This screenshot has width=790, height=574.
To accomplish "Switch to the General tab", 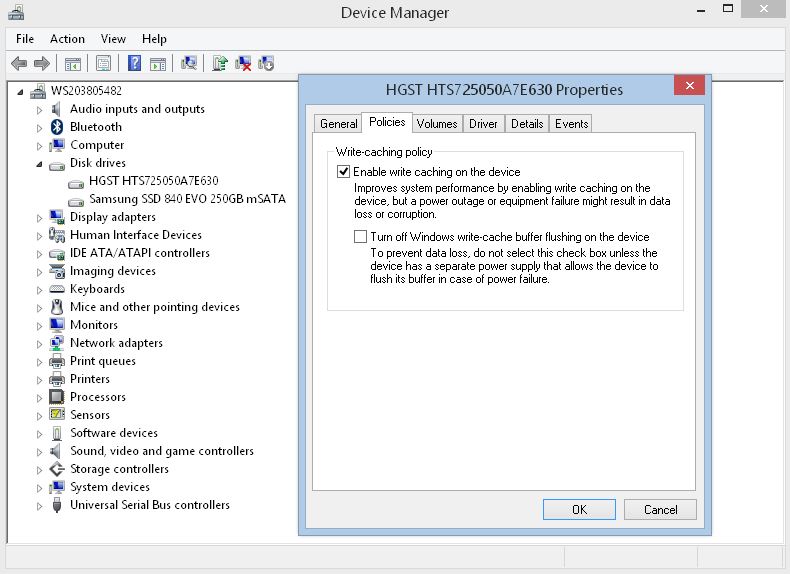I will 338,123.
